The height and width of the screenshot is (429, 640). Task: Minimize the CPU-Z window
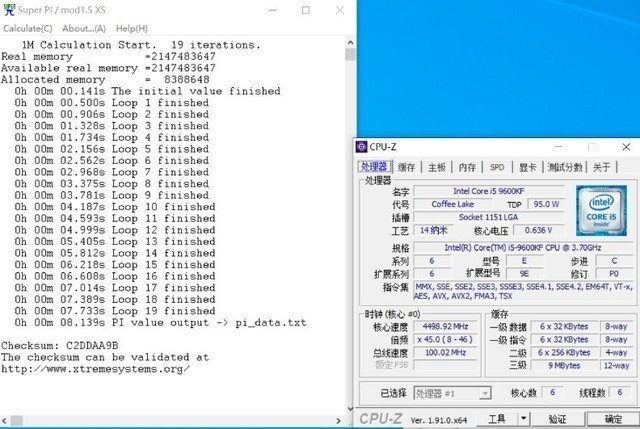tap(559, 147)
